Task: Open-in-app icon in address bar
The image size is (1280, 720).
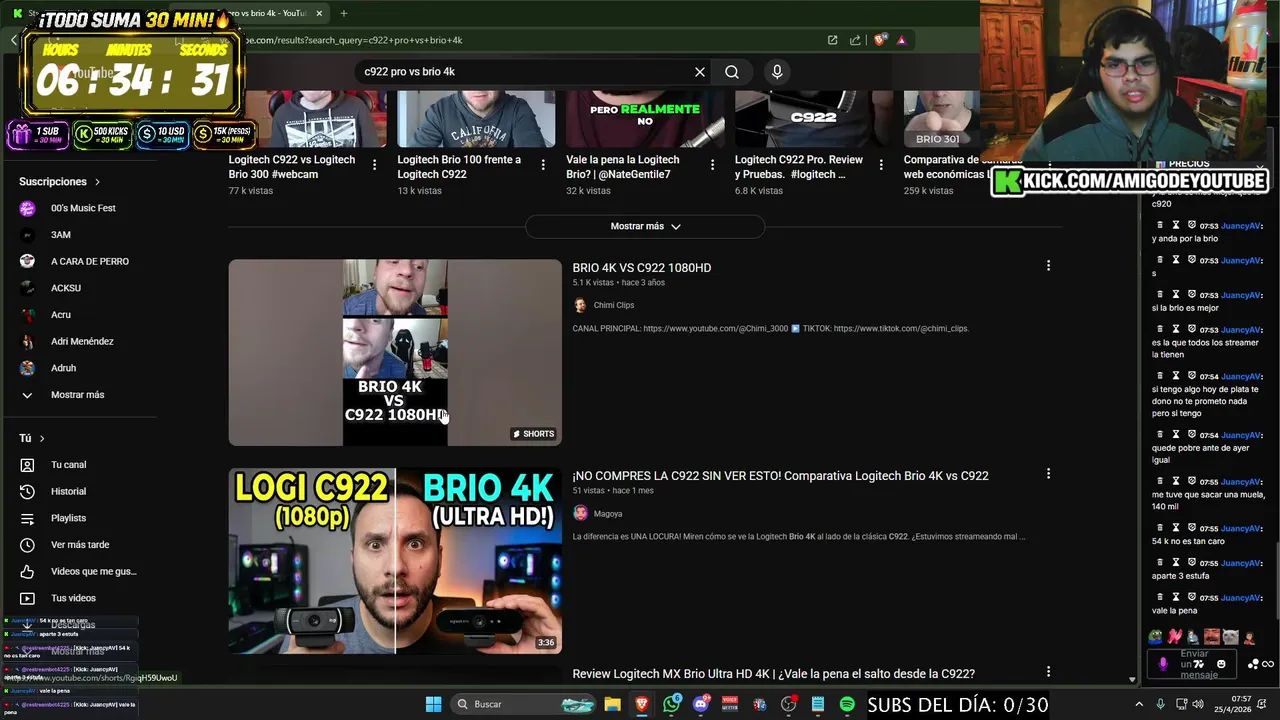Action: click(x=832, y=40)
